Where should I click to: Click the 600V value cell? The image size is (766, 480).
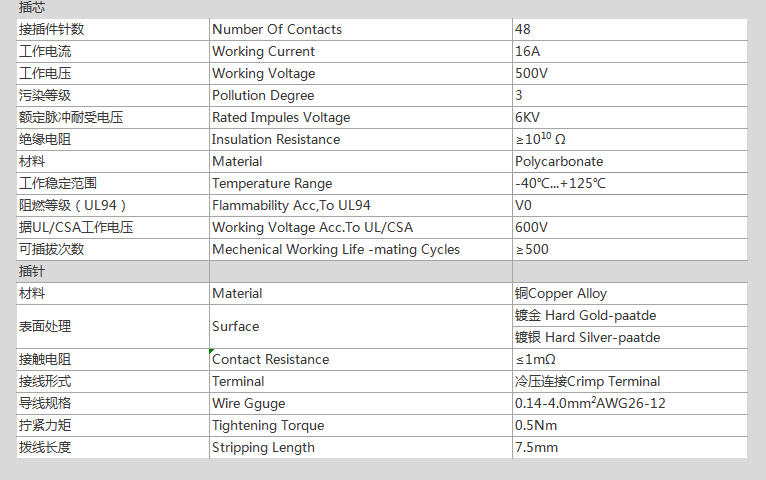531,227
